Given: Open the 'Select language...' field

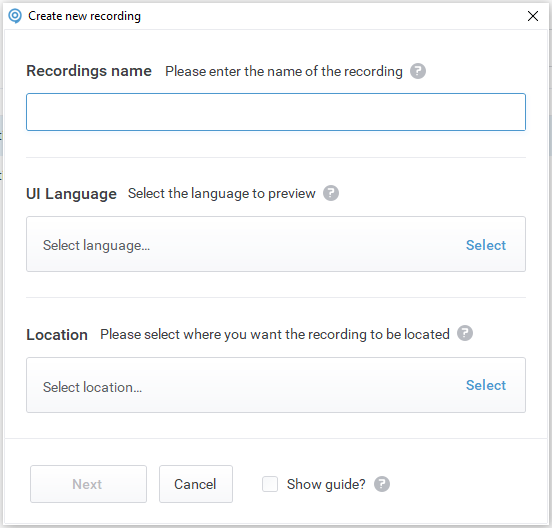Looking at the screenshot, I should coord(276,244).
